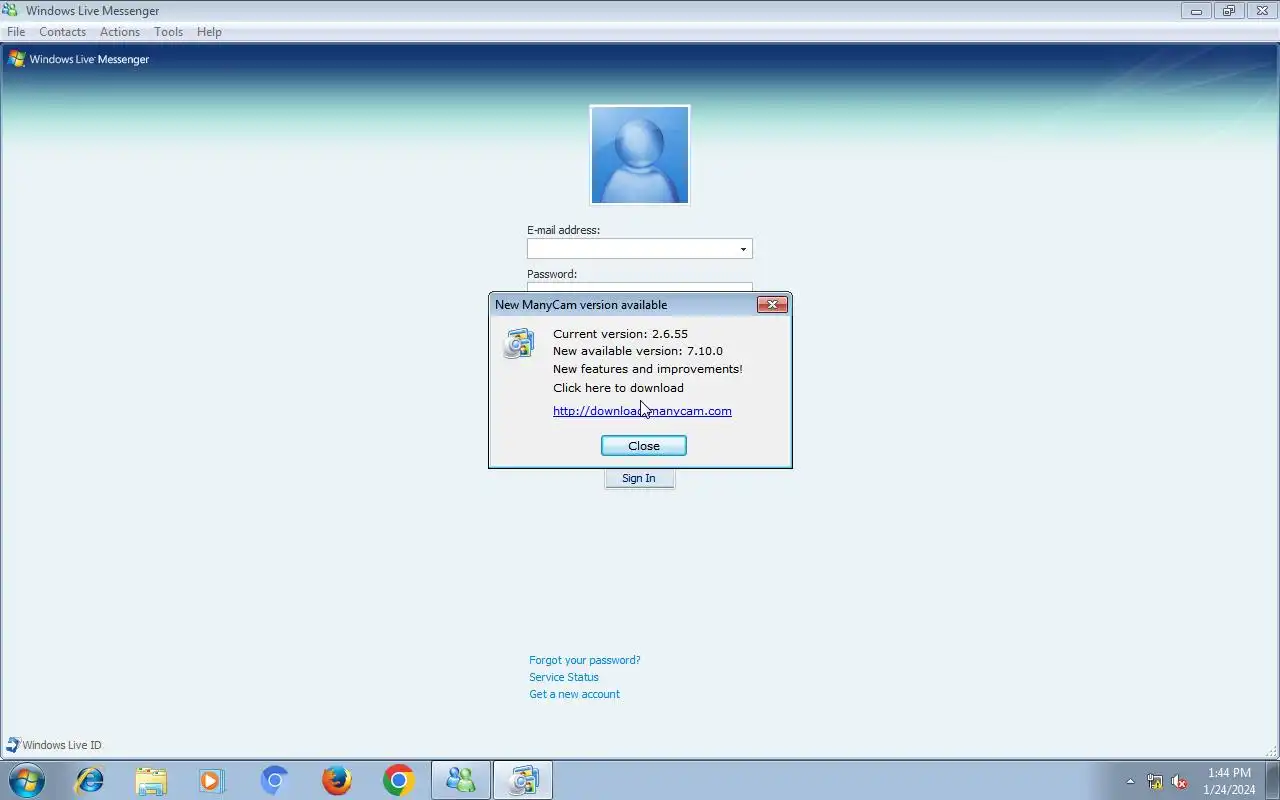Viewport: 1280px width, 800px height.
Task: Close ManyCam dialog with red X
Action: [772, 305]
